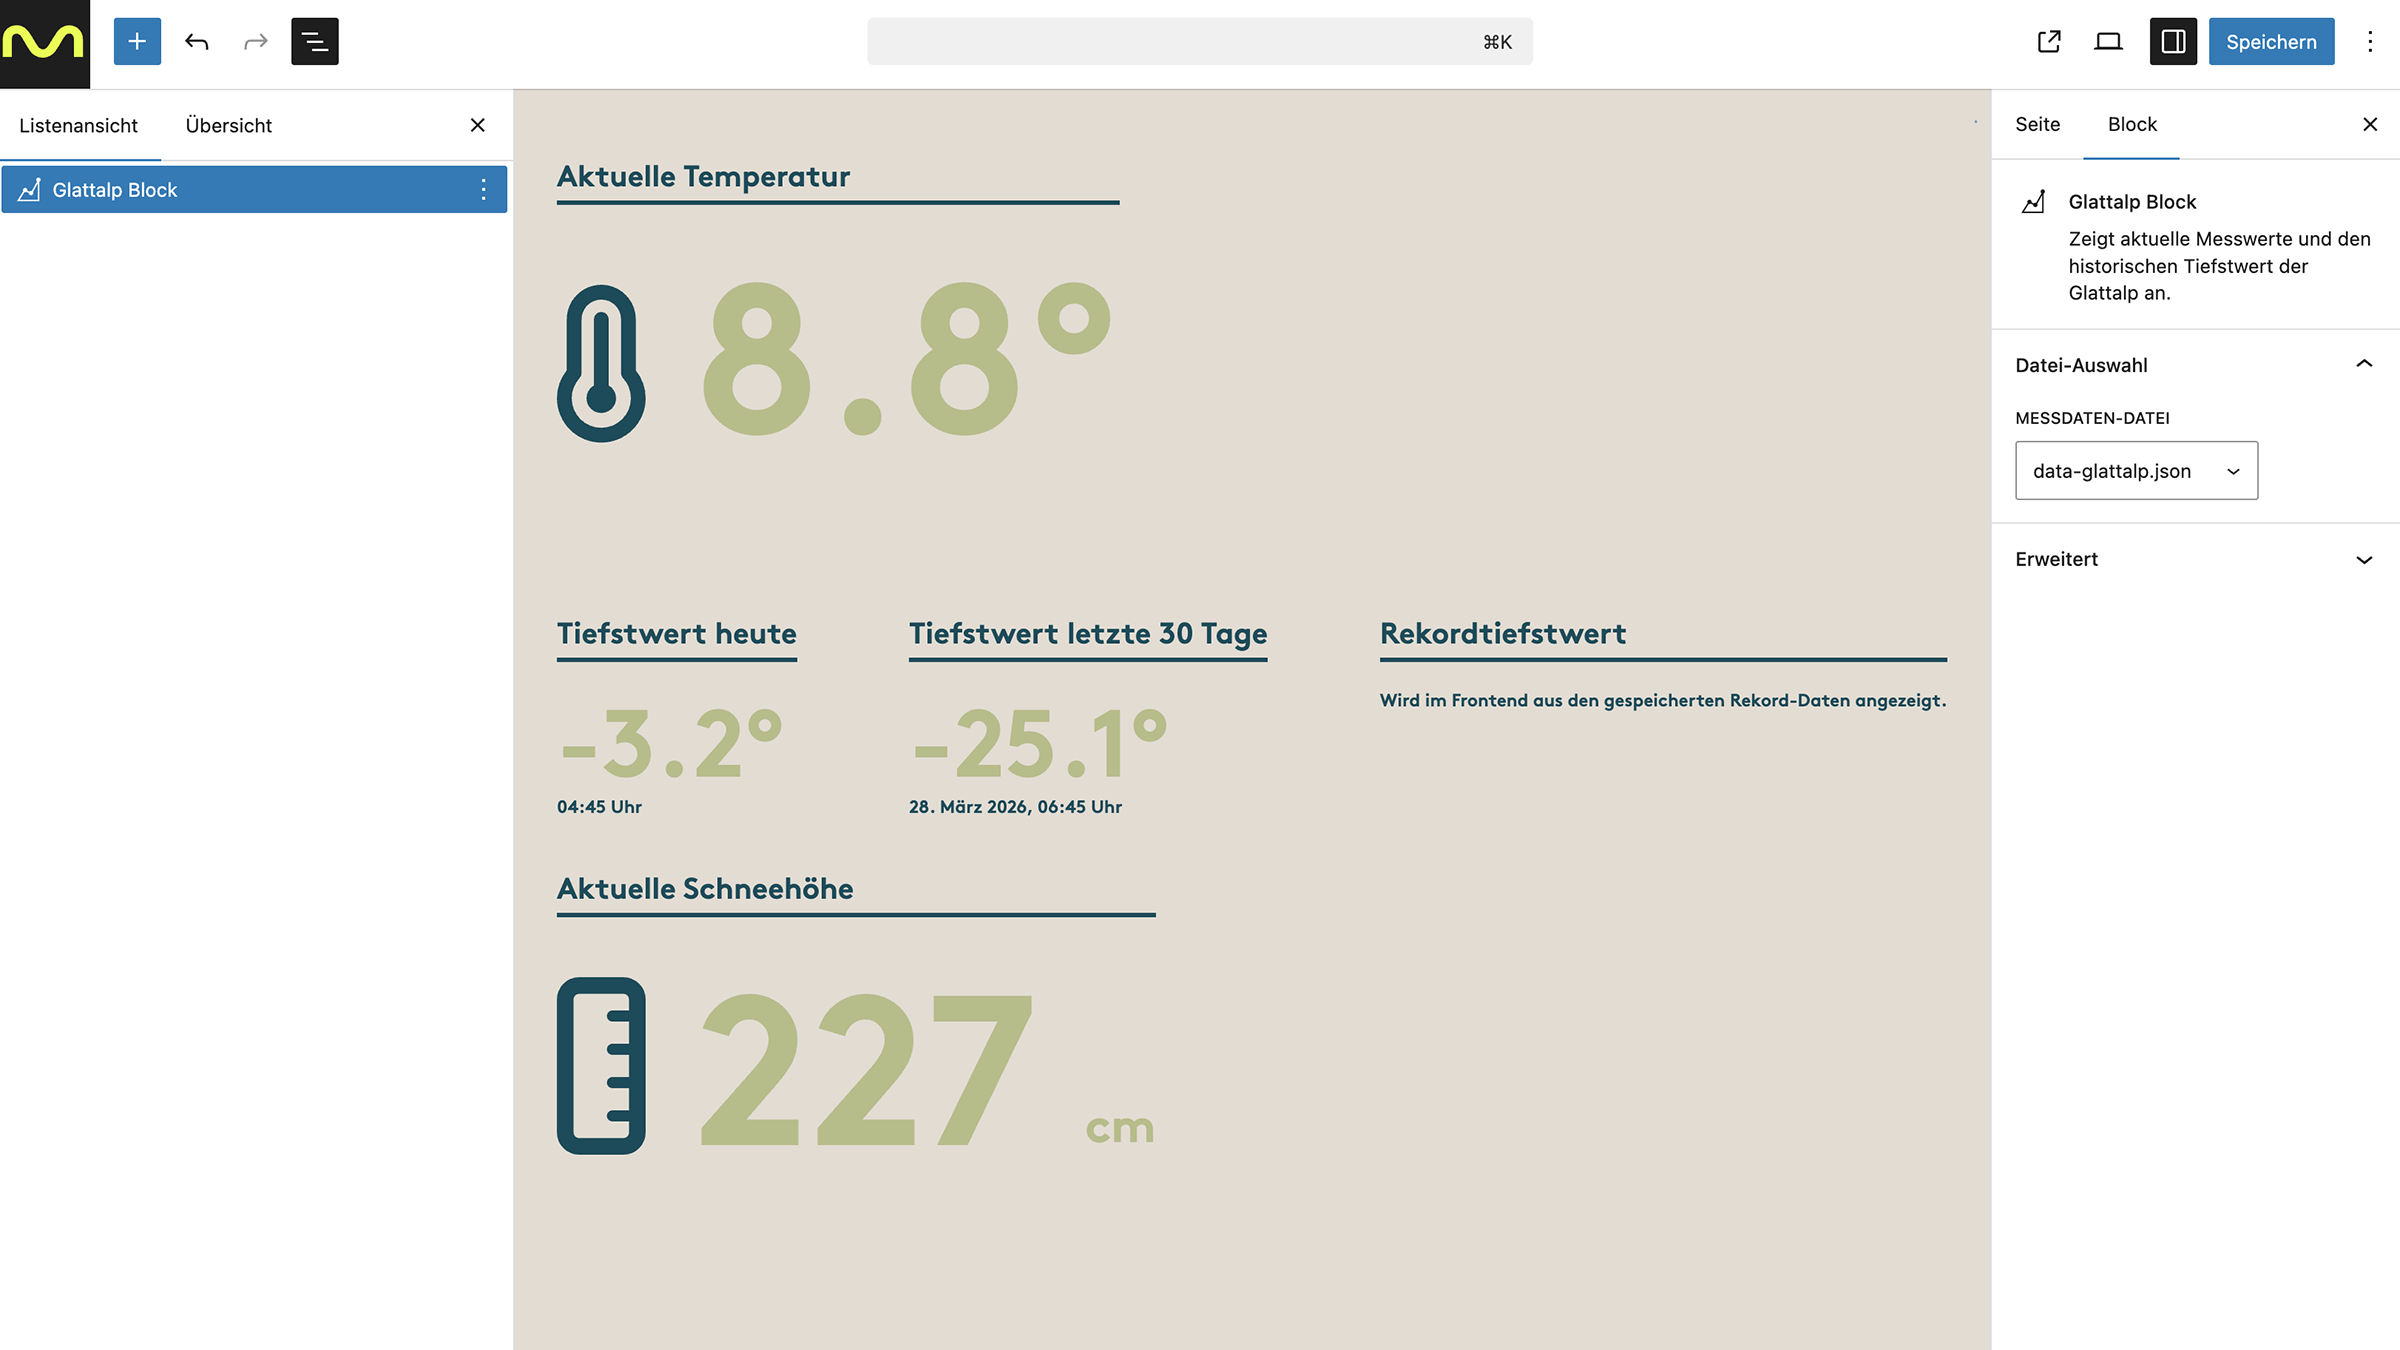Select the Rekordtiefstwert heading
Image resolution: width=2400 pixels, height=1350 pixels.
click(1503, 634)
